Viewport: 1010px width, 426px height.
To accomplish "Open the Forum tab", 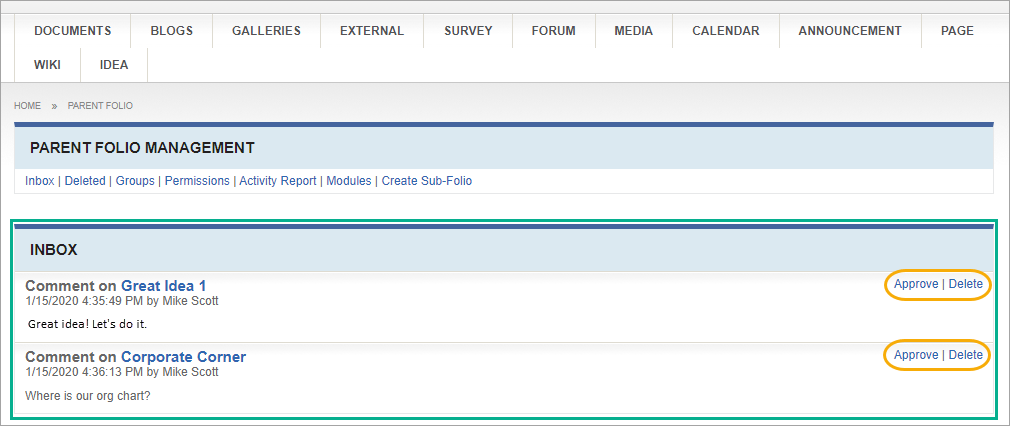I will point(553,31).
